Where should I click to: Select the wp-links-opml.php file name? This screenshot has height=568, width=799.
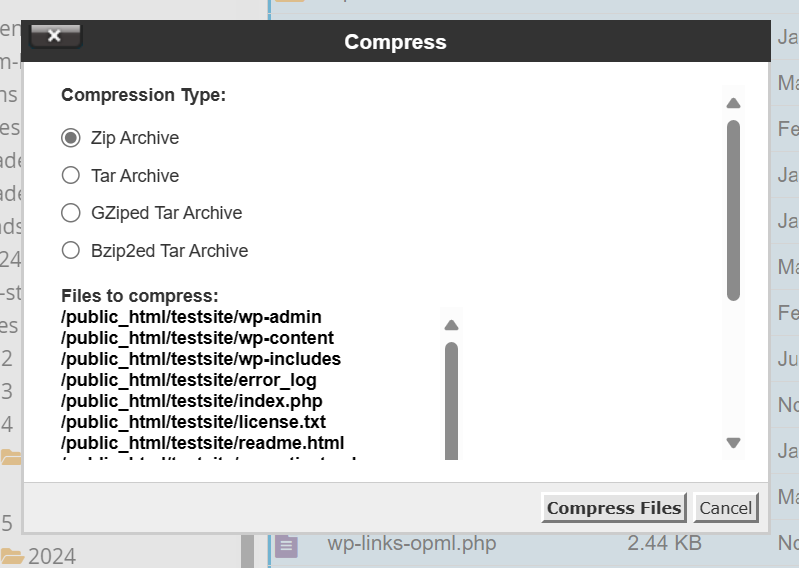click(x=412, y=544)
